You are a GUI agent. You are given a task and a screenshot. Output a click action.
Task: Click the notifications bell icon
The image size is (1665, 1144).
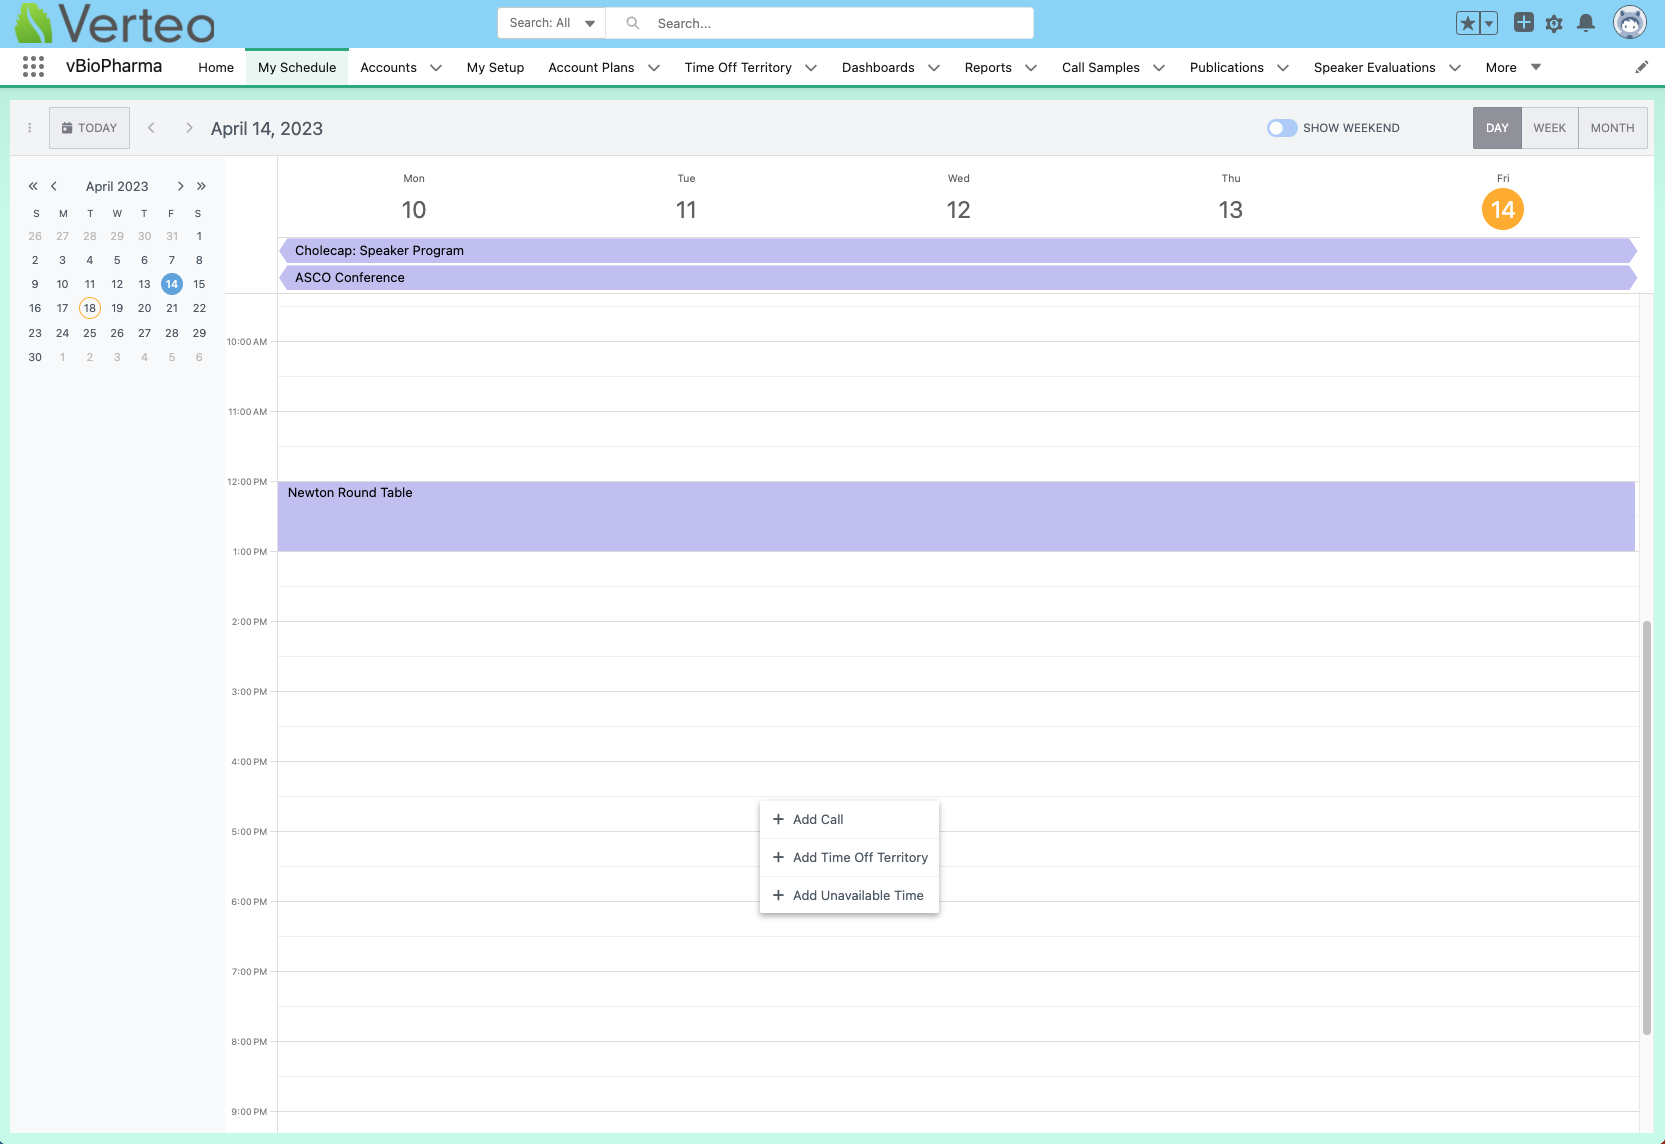[1586, 23]
